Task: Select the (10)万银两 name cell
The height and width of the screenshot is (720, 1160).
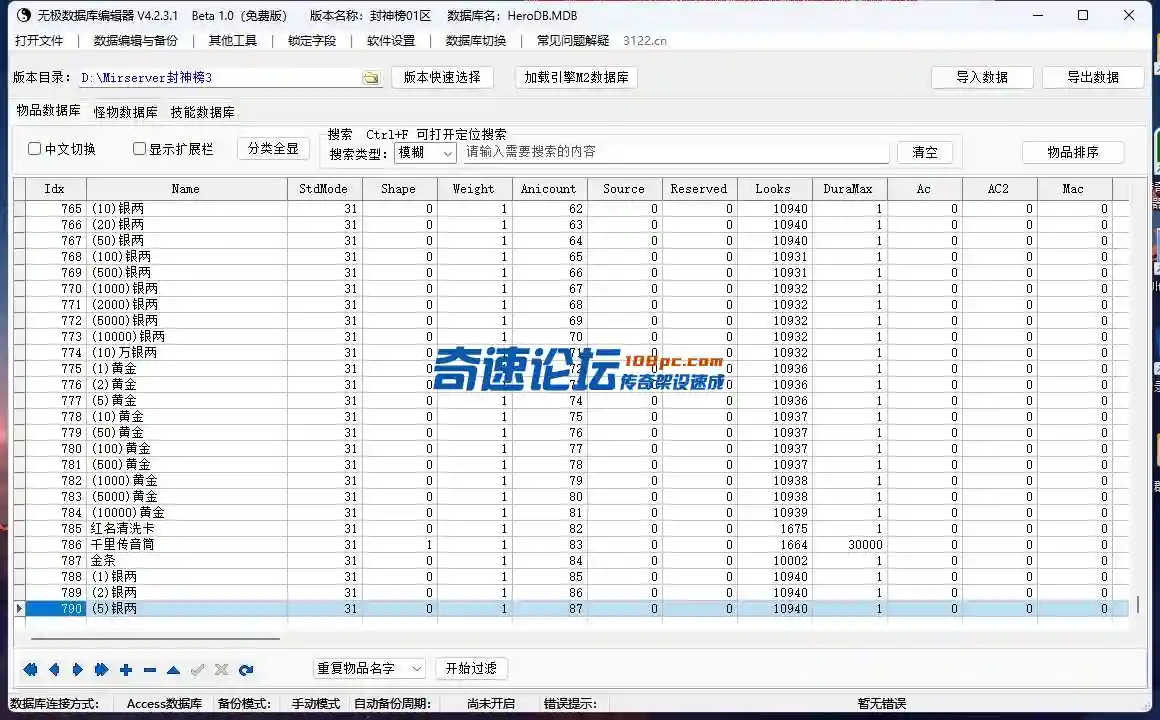Action: click(x=186, y=352)
